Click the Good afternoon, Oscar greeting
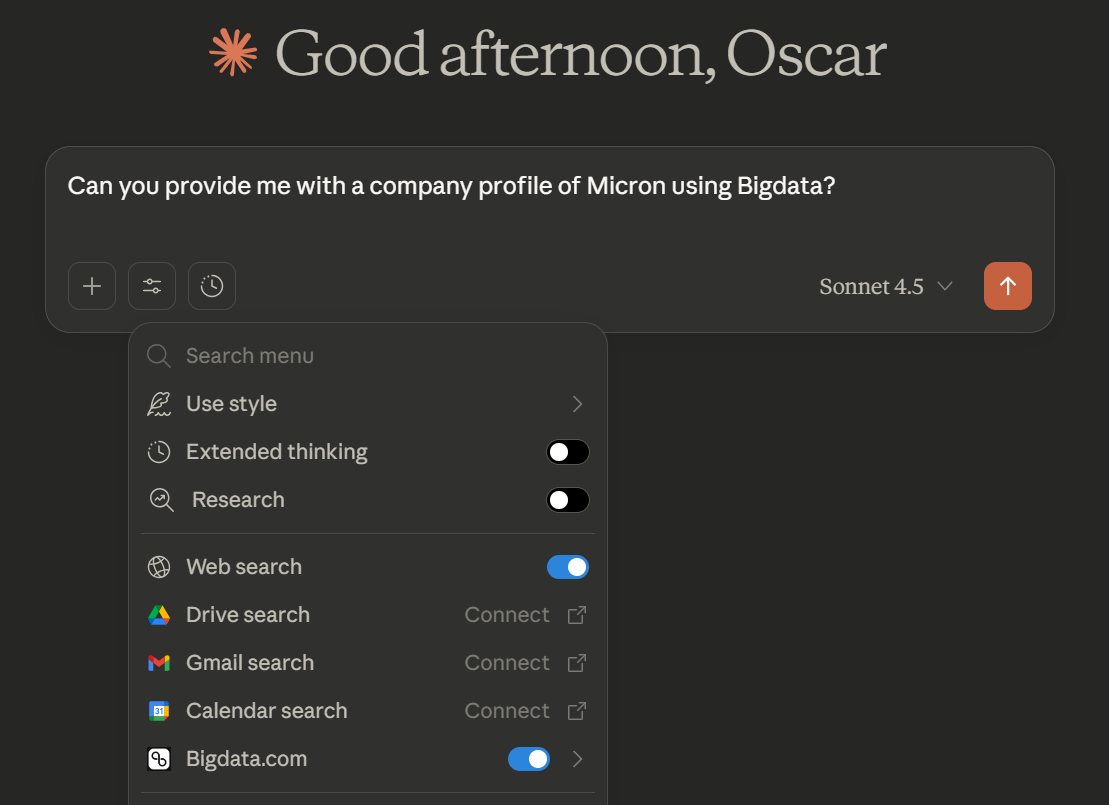The height and width of the screenshot is (805, 1109). (x=580, y=54)
